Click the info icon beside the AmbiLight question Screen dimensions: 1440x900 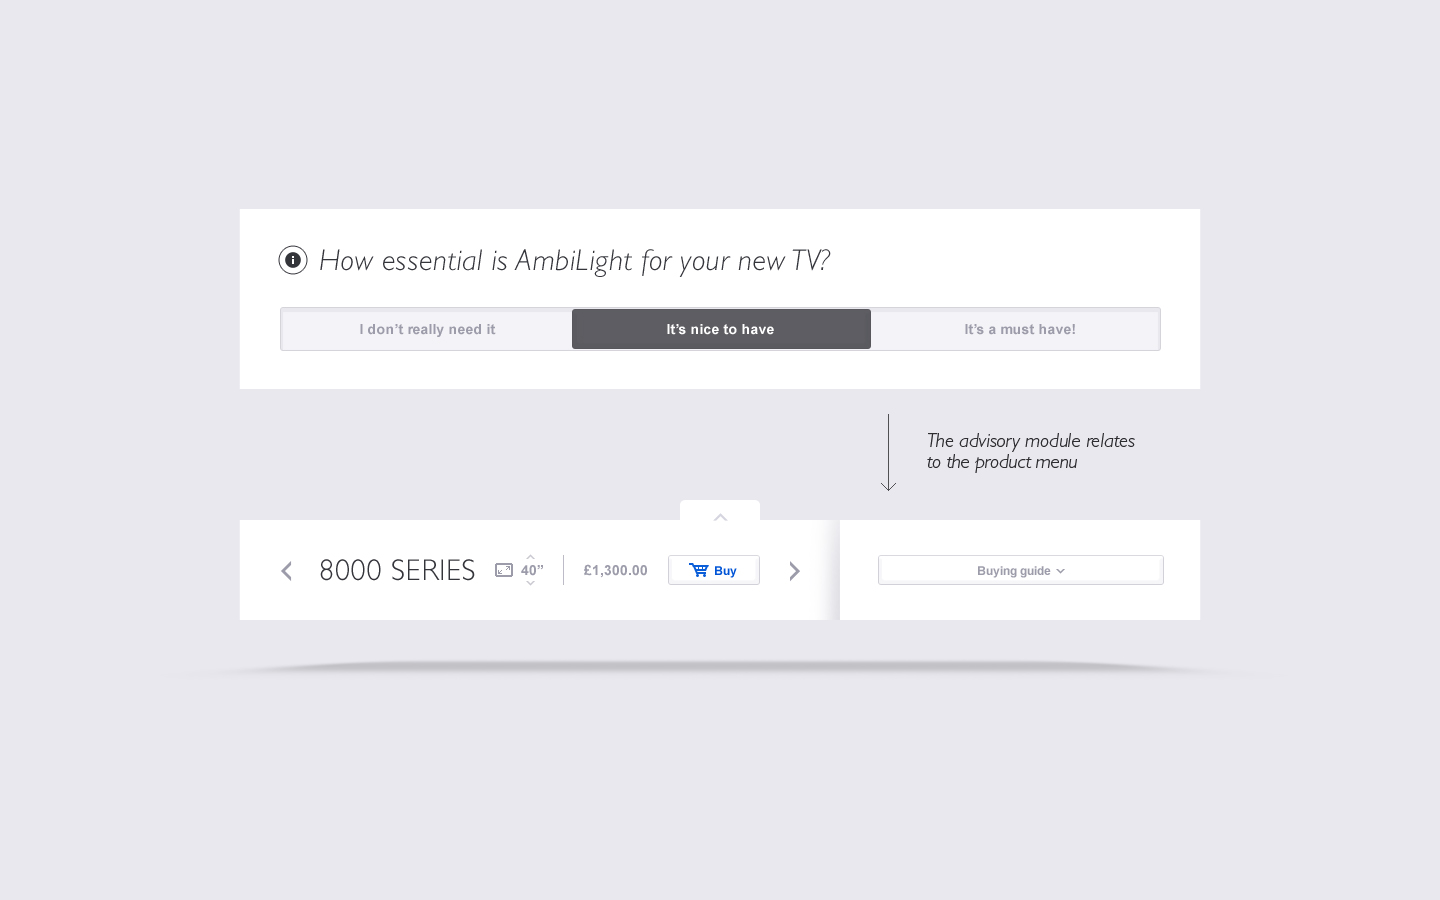coord(293,260)
